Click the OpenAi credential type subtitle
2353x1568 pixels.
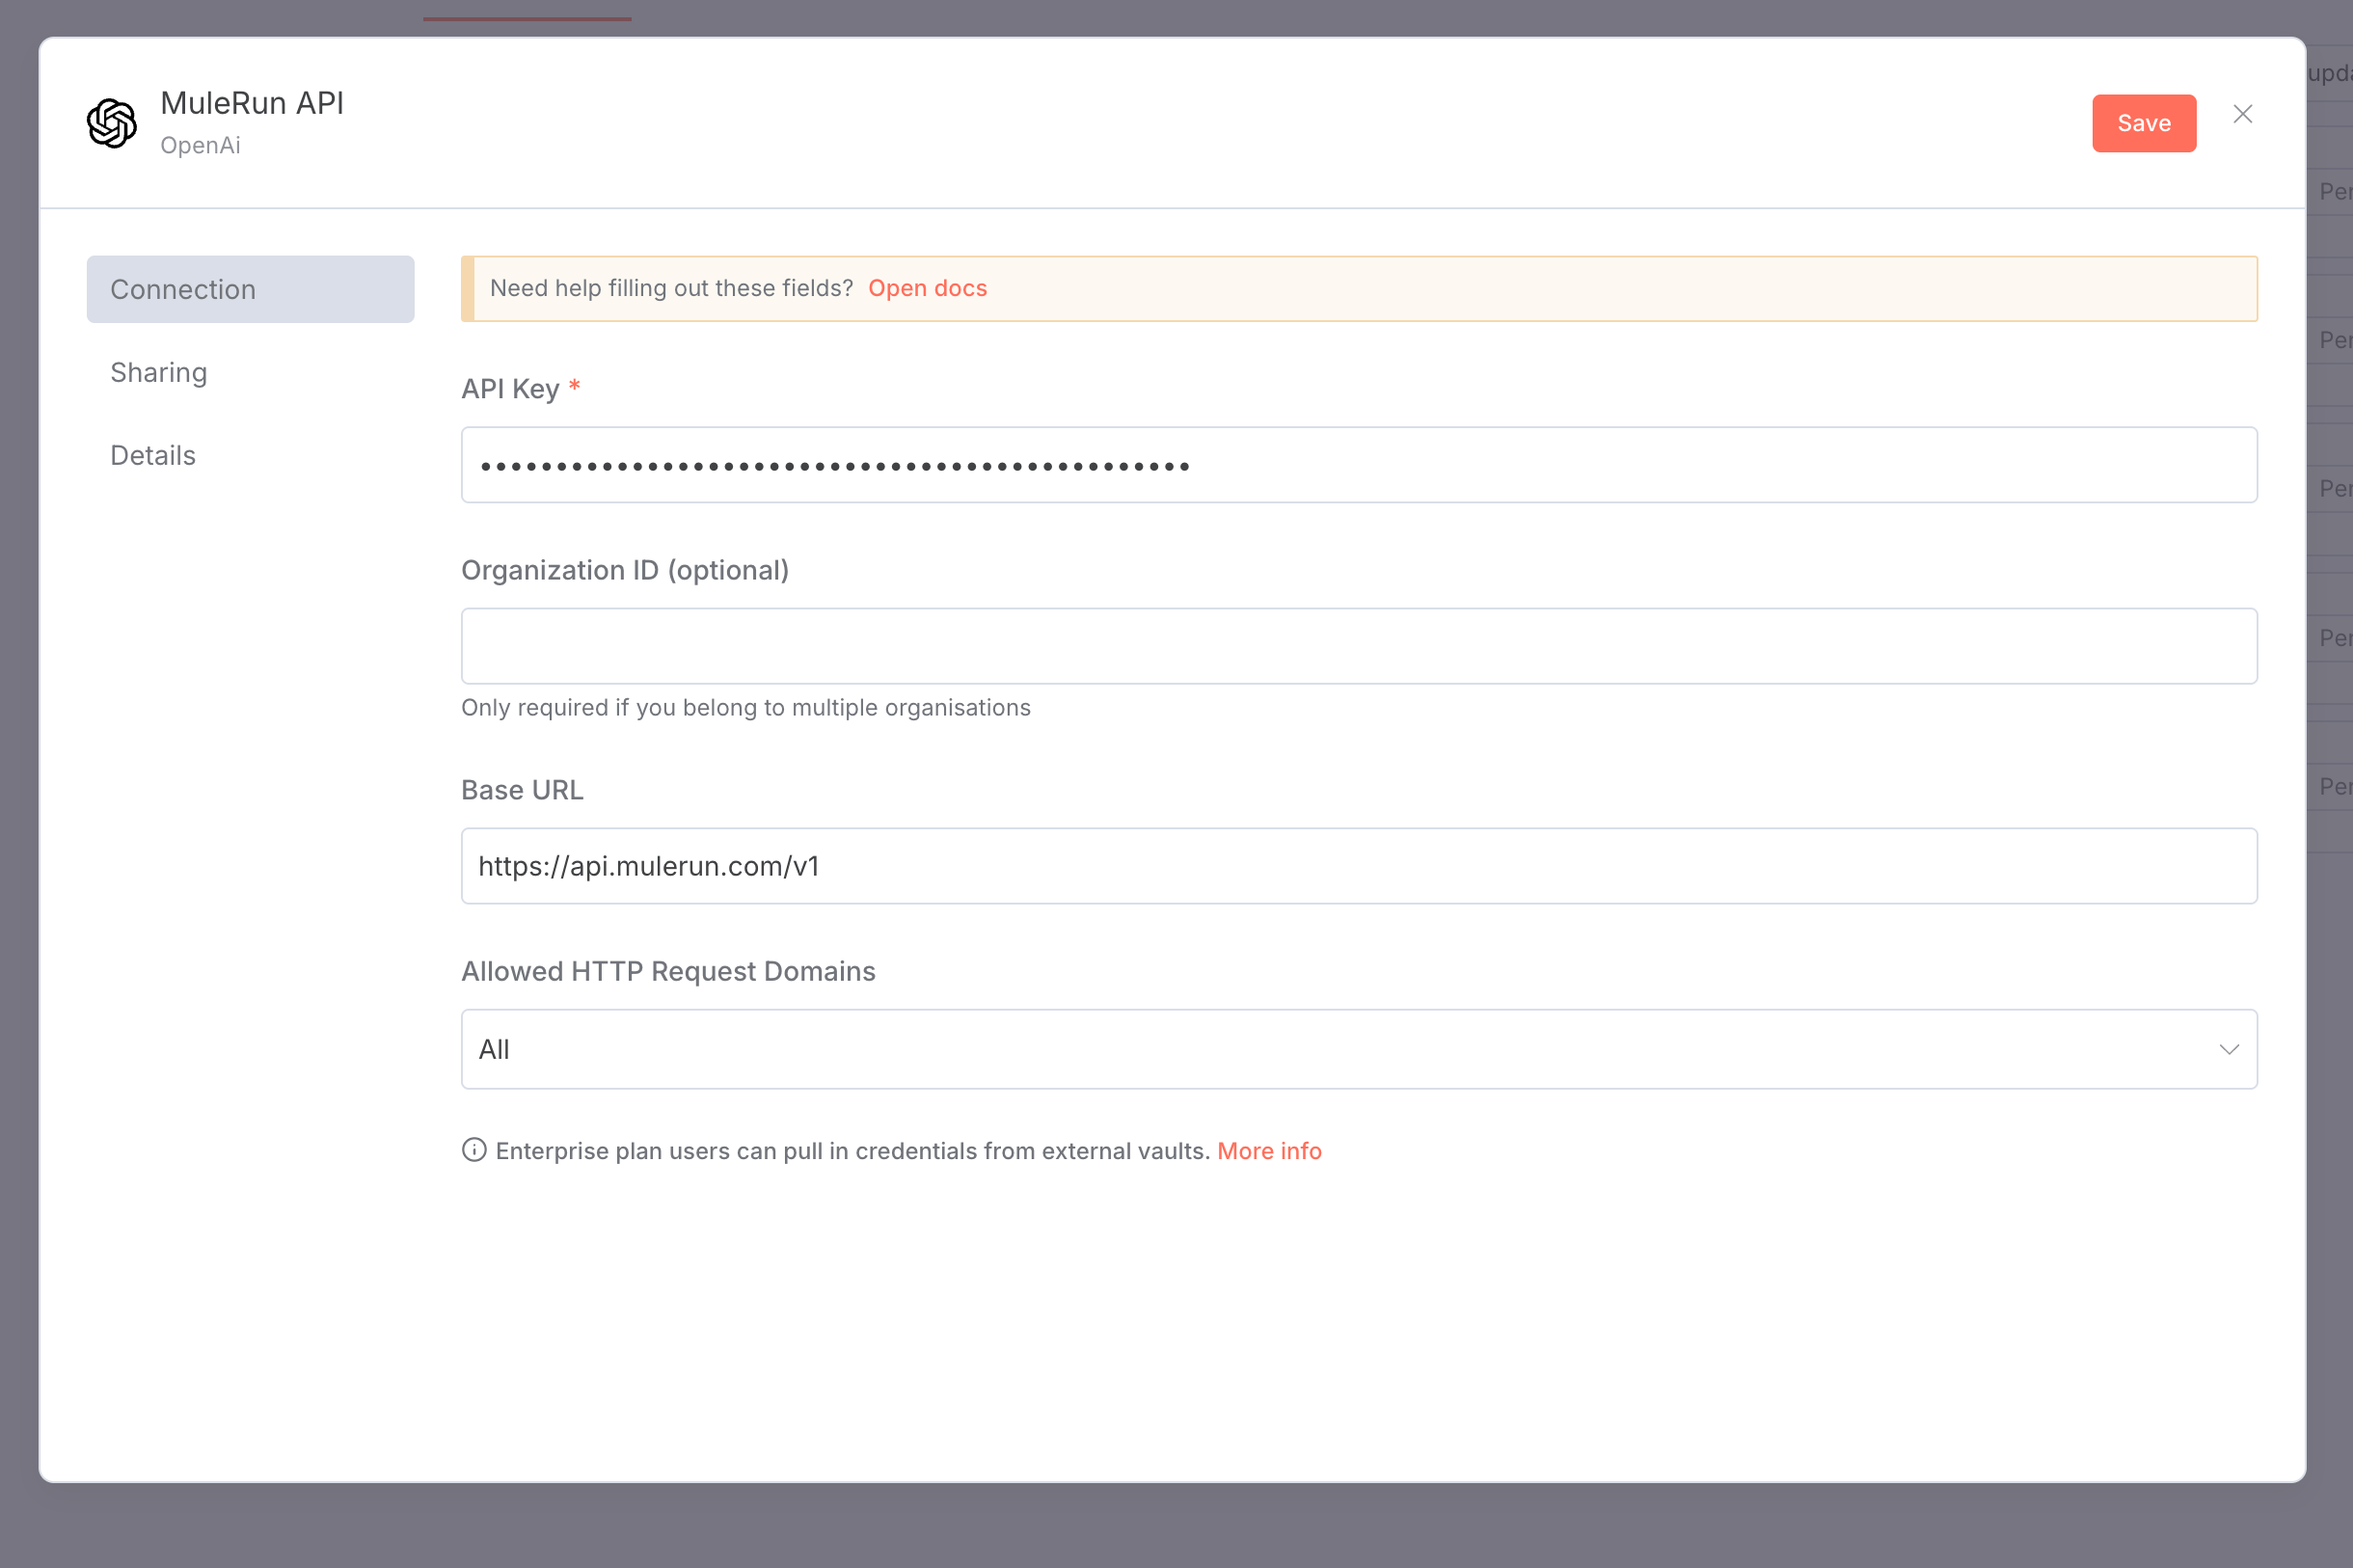point(200,146)
